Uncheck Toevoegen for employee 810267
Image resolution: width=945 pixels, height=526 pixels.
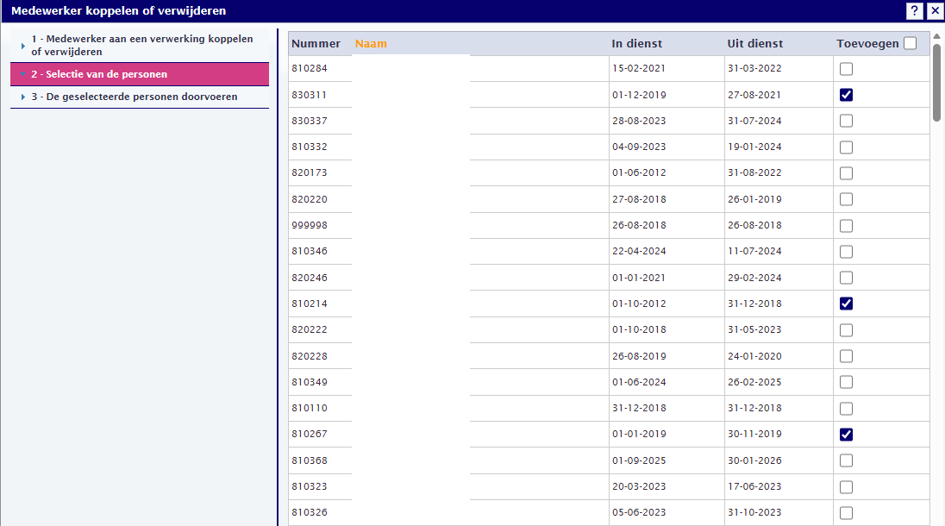[846, 434]
